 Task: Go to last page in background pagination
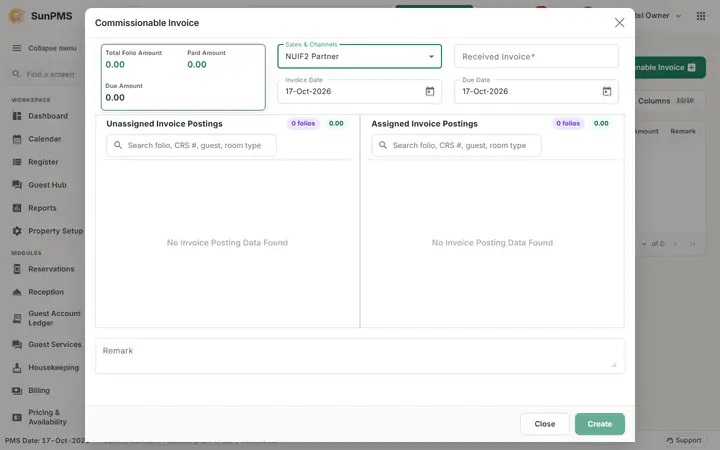[x=692, y=243]
